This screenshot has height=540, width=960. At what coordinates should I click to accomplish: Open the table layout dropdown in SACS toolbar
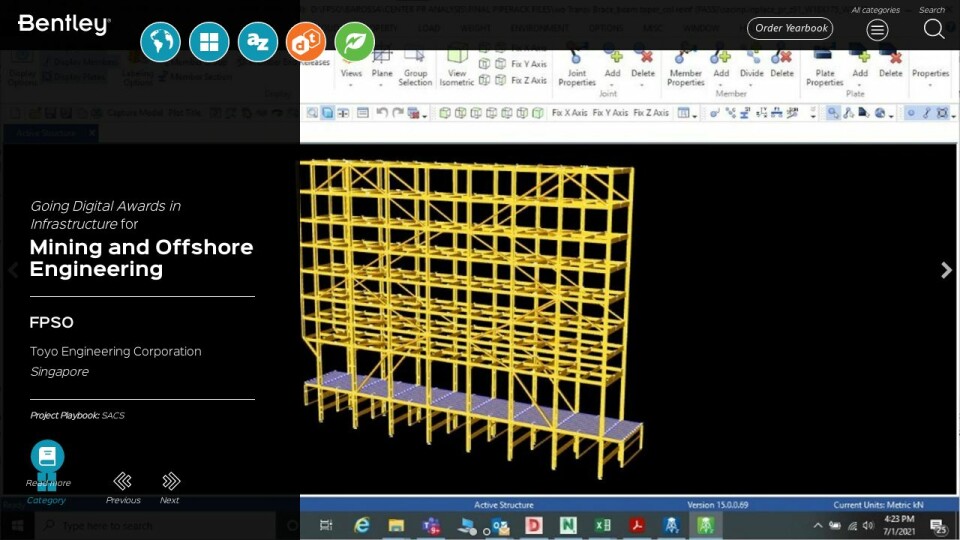(687, 113)
